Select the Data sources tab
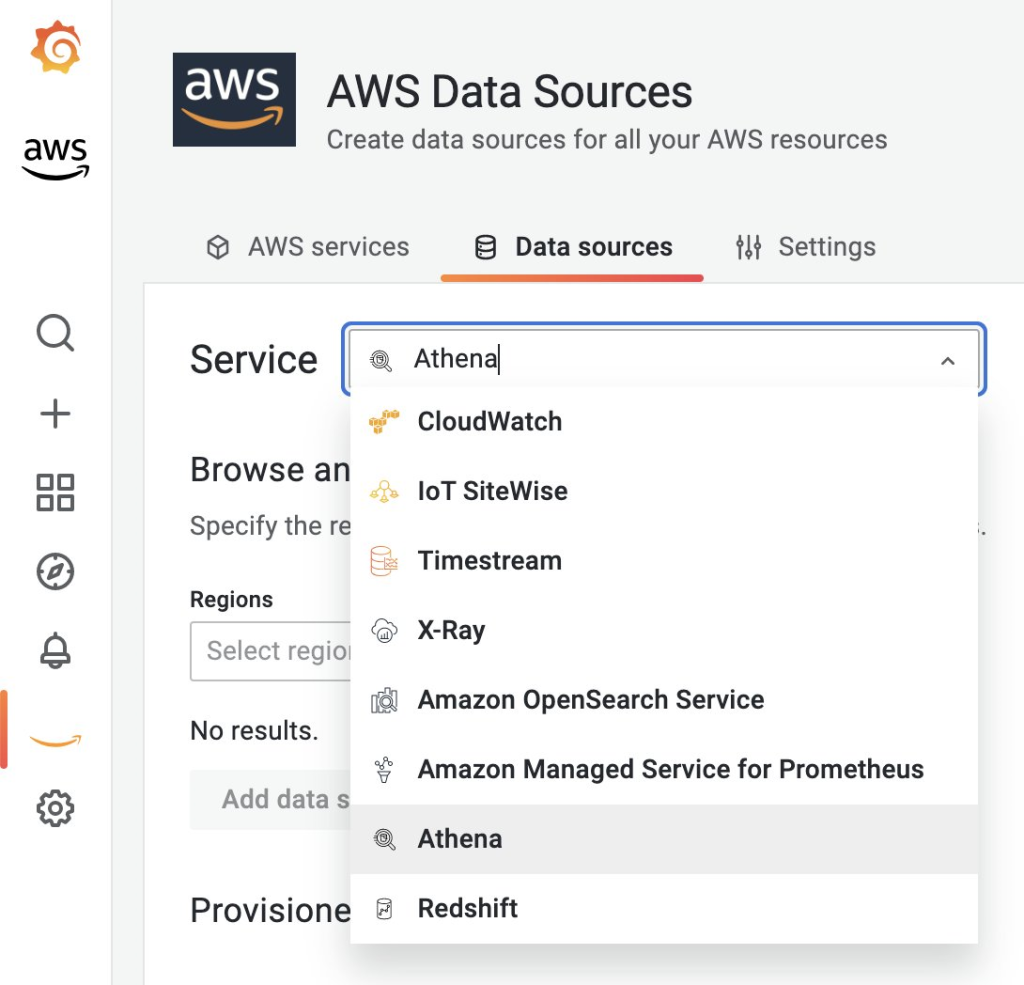The image size is (1024, 985). (572, 247)
